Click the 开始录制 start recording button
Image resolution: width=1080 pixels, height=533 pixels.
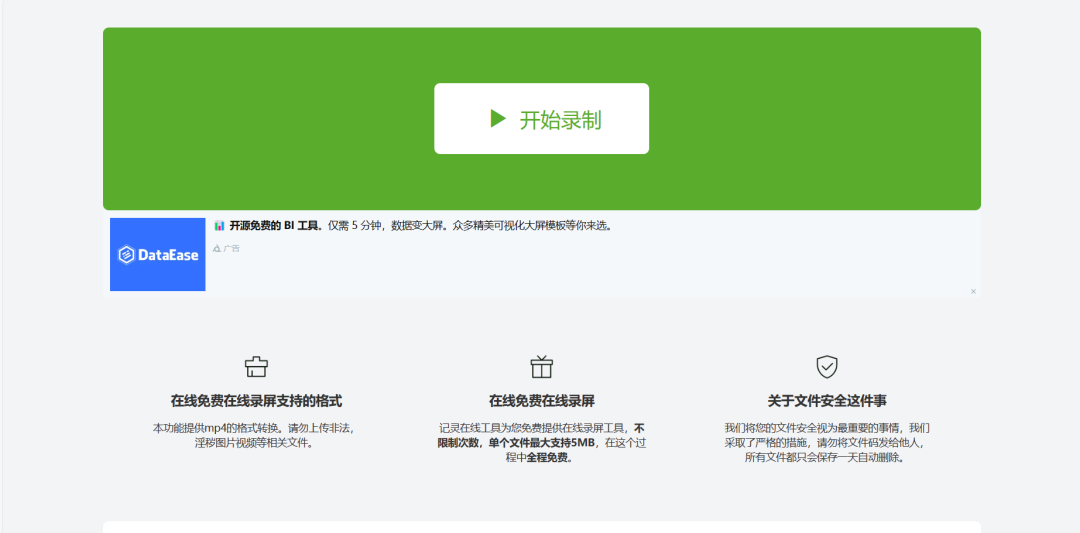[x=541, y=118]
